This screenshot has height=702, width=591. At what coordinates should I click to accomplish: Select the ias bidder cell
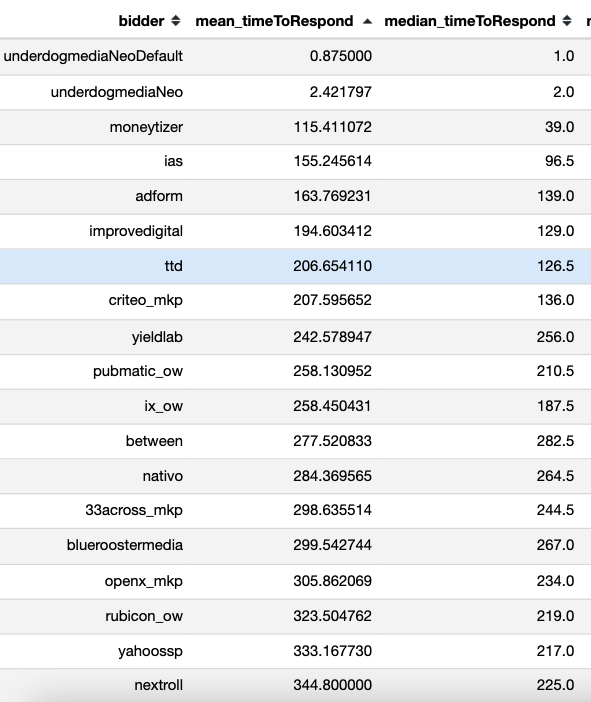[x=173, y=161]
